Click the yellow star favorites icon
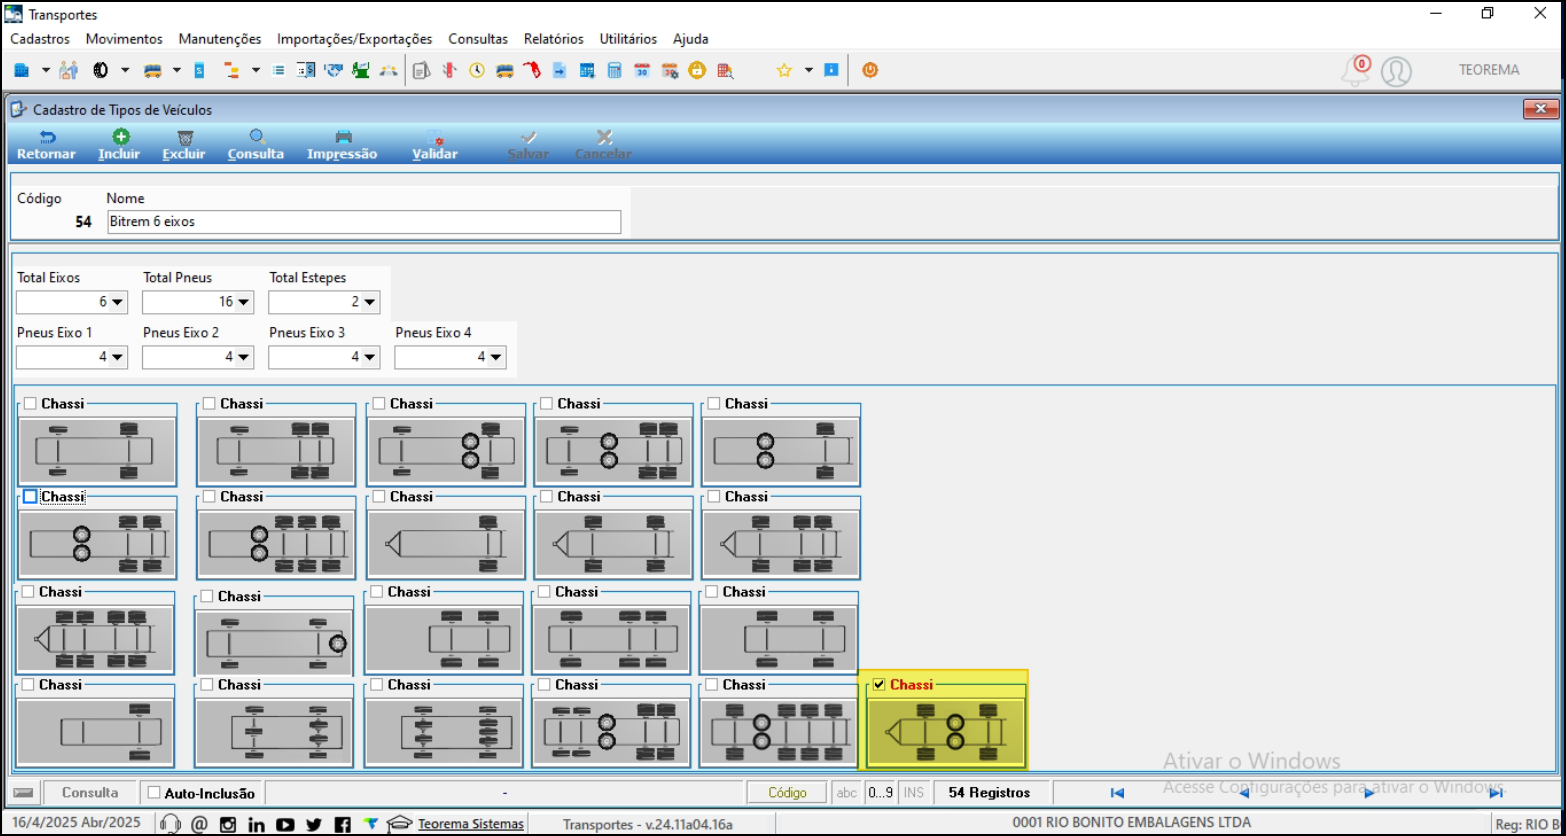This screenshot has height=836, width=1566. [784, 70]
